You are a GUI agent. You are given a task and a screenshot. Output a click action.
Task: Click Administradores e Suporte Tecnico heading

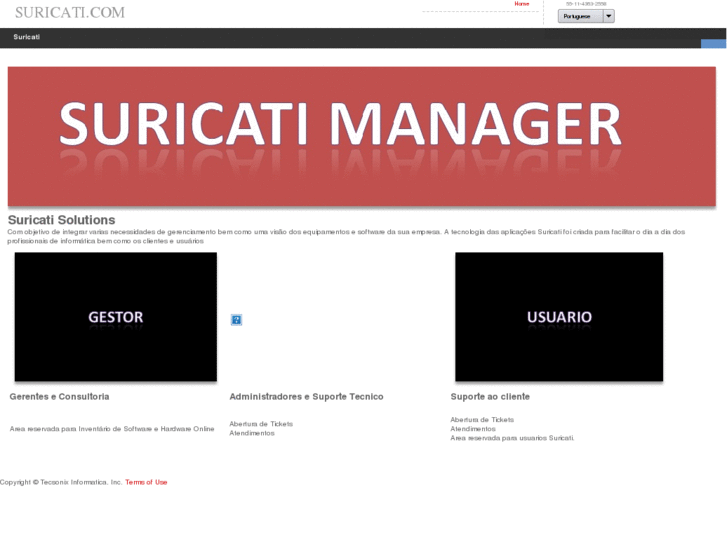(306, 397)
